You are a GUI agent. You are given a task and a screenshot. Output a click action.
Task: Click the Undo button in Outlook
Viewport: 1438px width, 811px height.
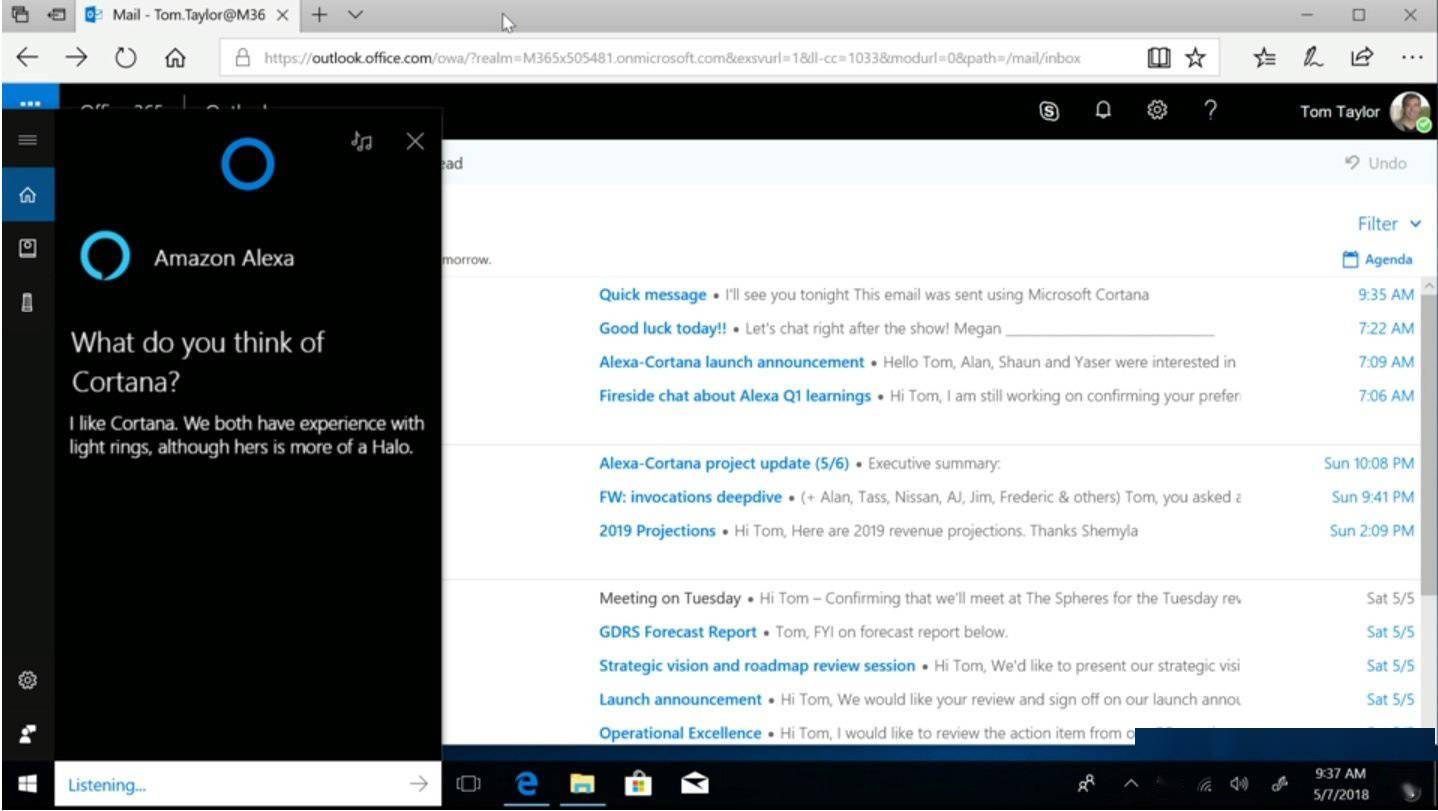pyautogui.click(x=1375, y=163)
